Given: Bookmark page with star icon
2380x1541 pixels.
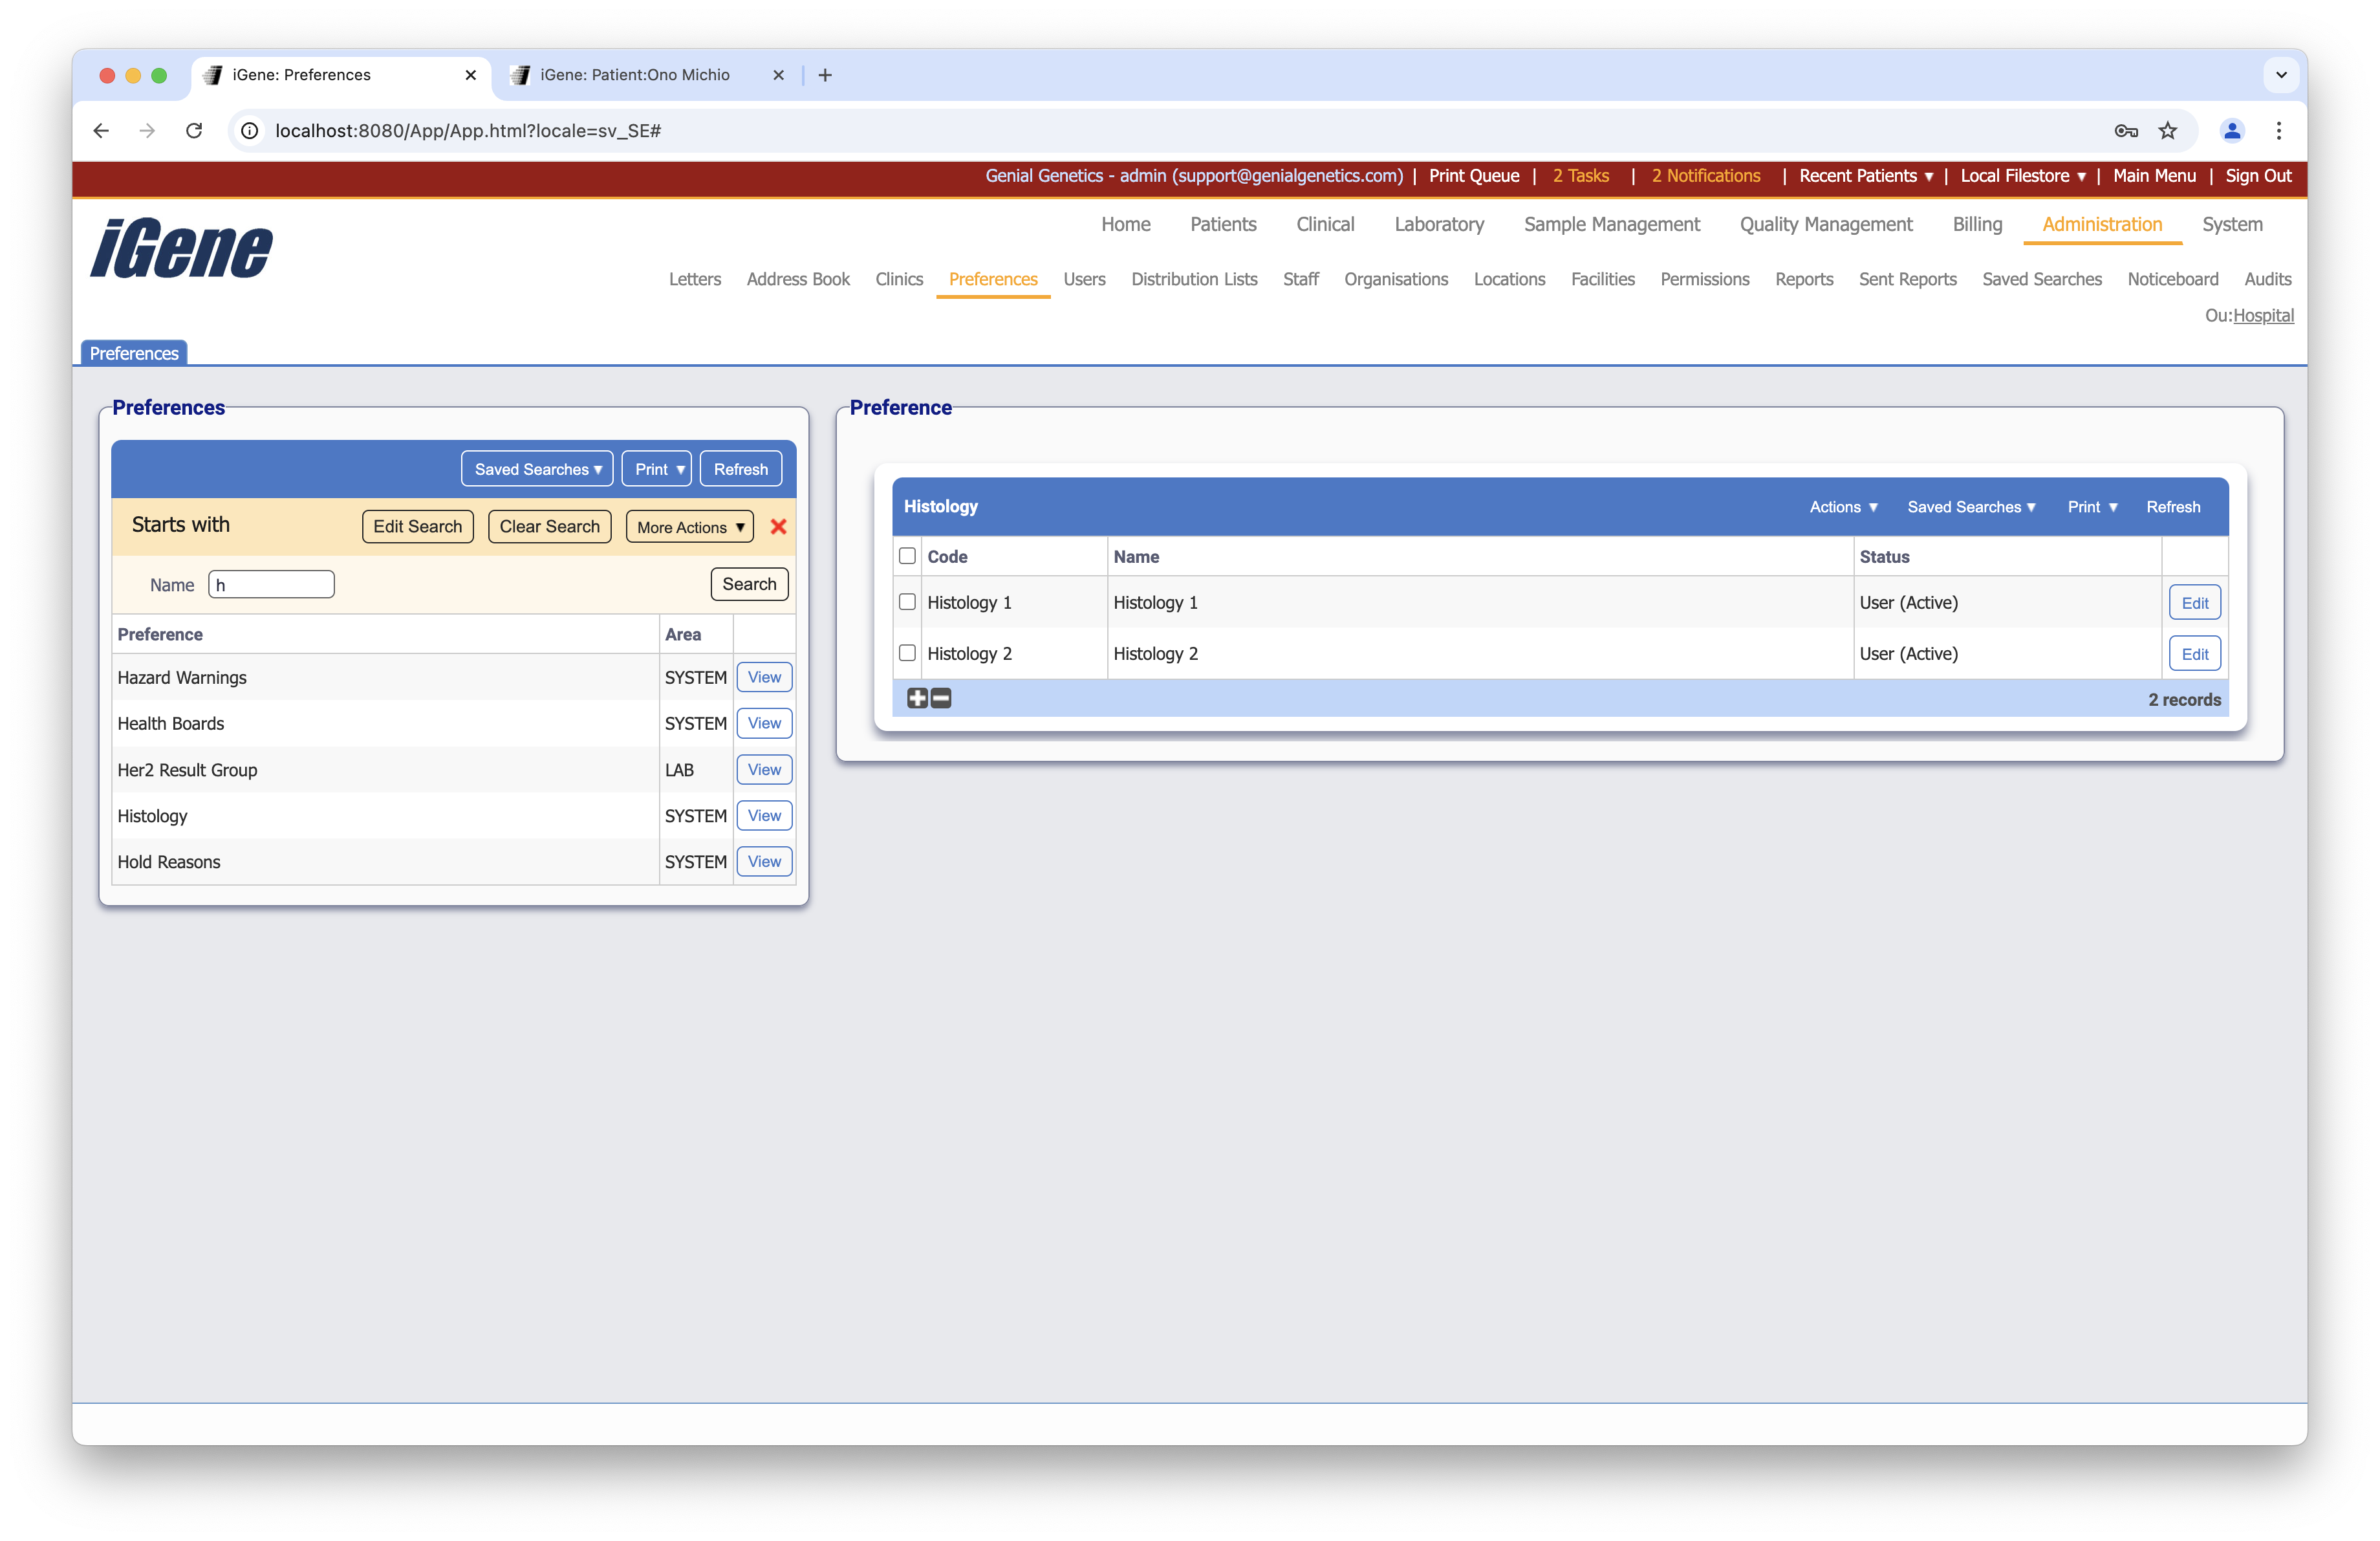Looking at the screenshot, I should click(2167, 131).
